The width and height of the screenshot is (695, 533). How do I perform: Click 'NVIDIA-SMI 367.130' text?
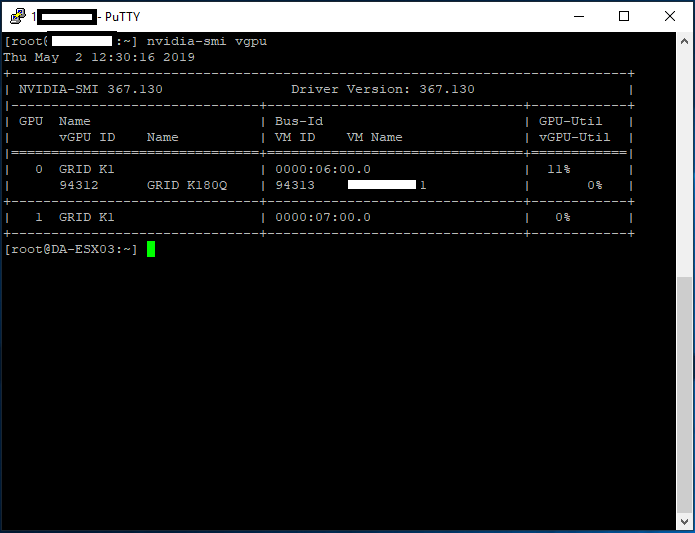coord(90,89)
